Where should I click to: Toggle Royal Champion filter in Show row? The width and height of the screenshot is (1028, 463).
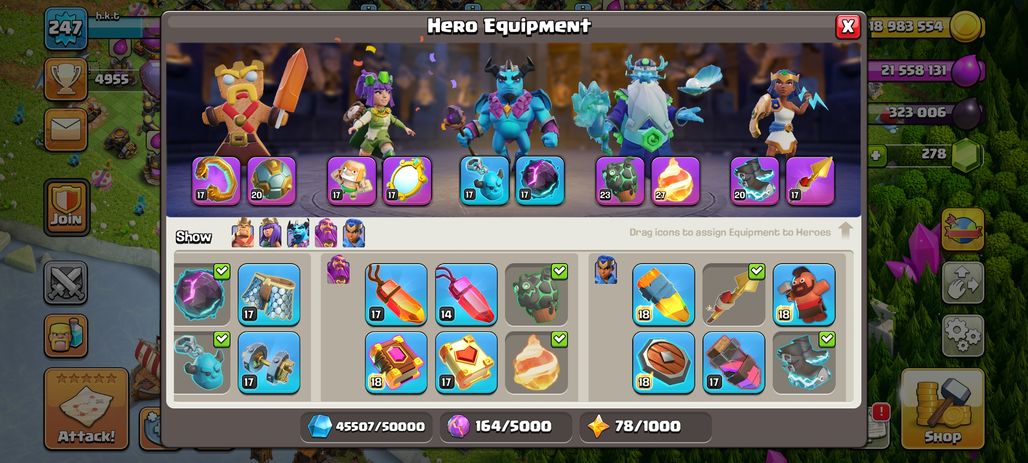[x=353, y=233]
